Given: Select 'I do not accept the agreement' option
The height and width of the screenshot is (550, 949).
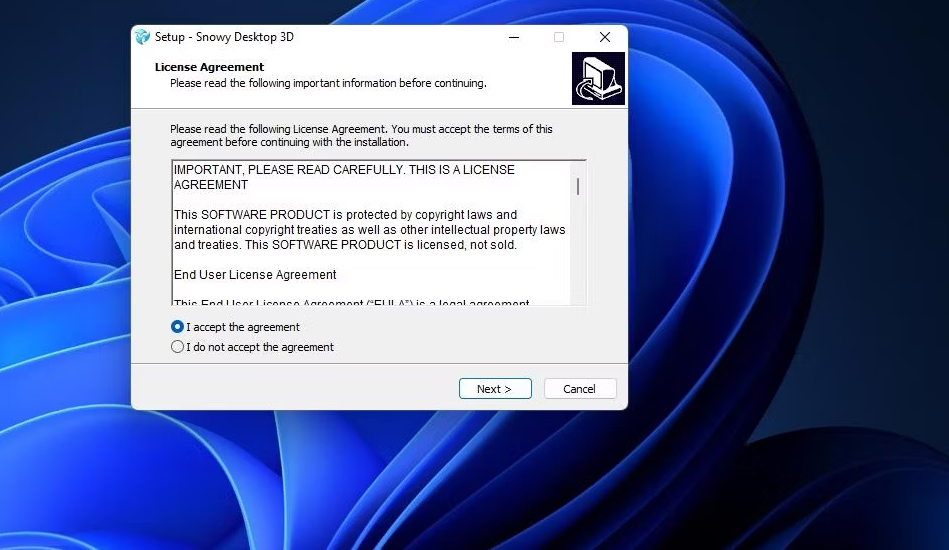Looking at the screenshot, I should [x=177, y=347].
